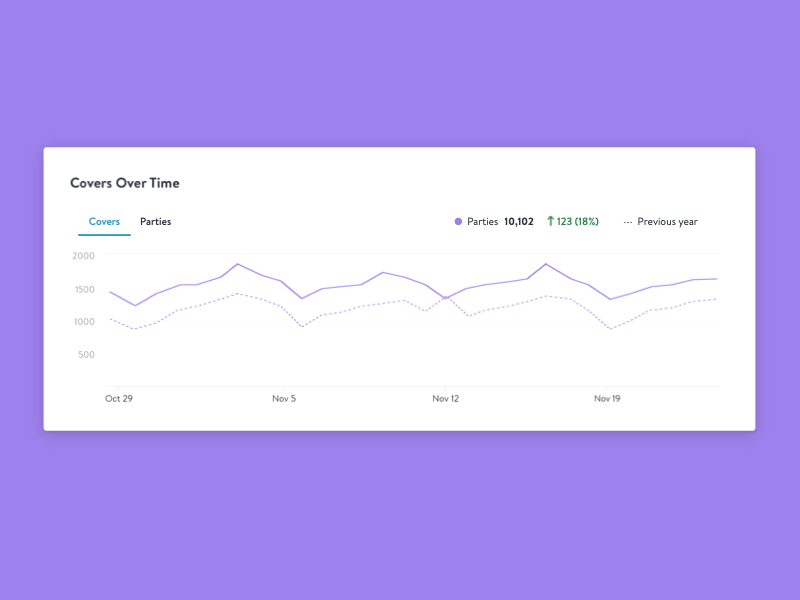Toggle the green growth indicator 123 (18%)
The height and width of the screenshot is (600, 800).
tap(576, 221)
